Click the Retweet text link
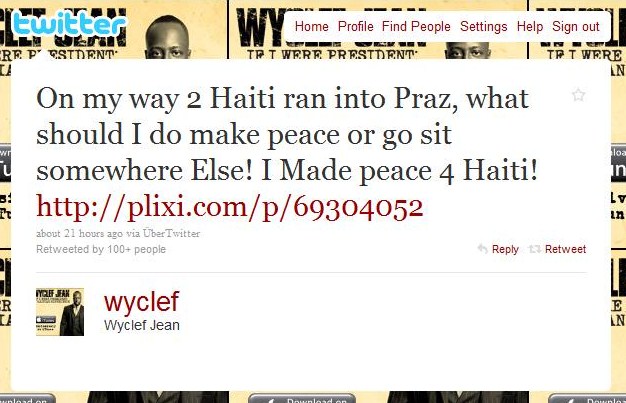The width and height of the screenshot is (626, 403). click(x=565, y=249)
